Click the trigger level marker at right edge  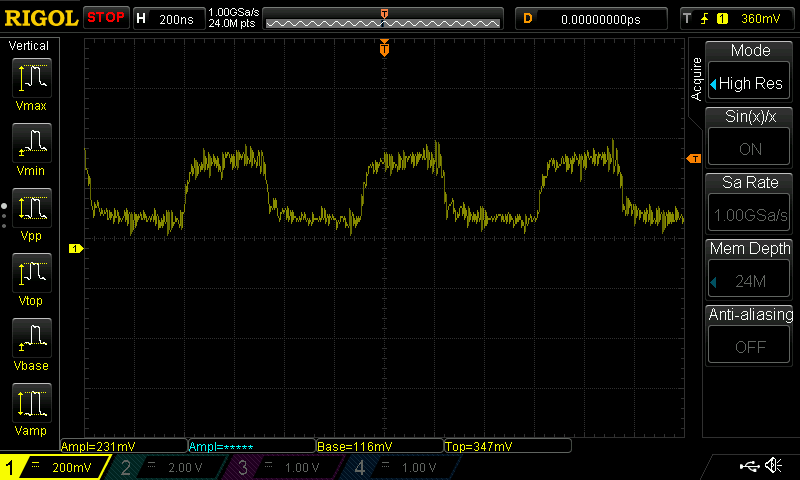[x=694, y=159]
